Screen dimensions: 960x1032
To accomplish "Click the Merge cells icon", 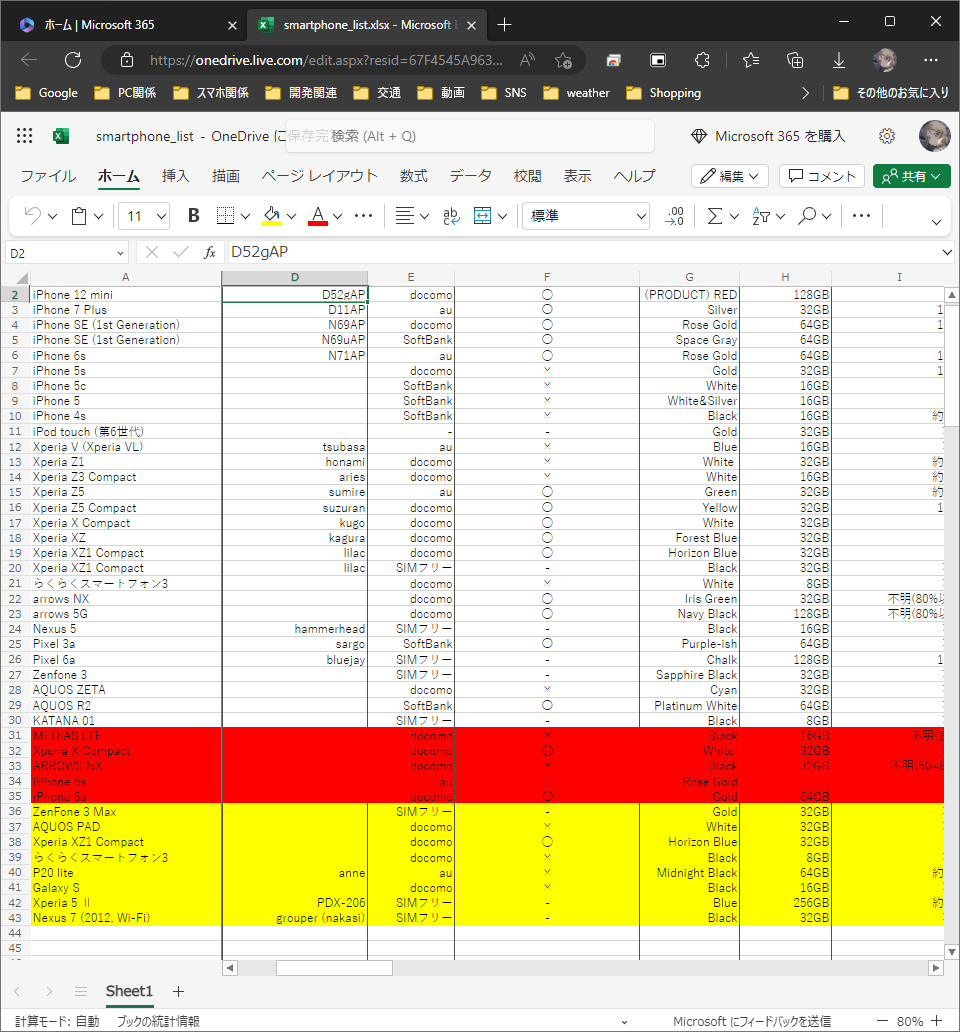I will [x=482, y=215].
